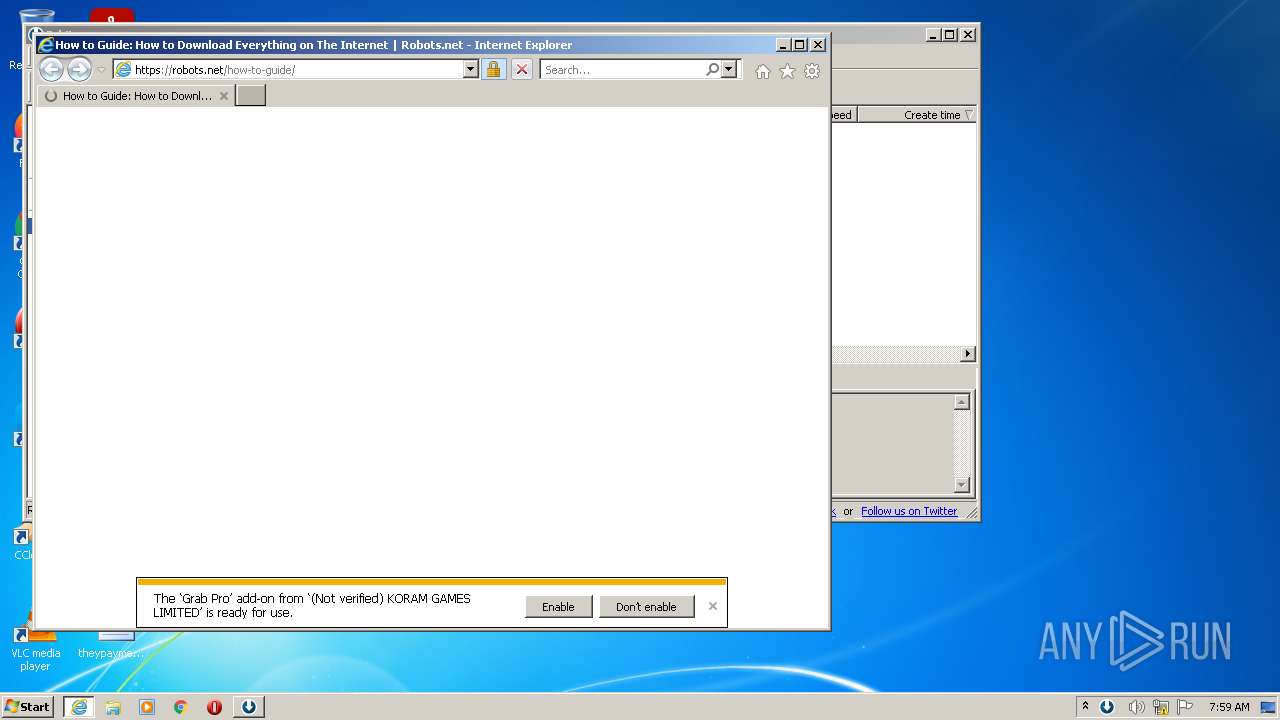Launch Google Chrome from the taskbar
The height and width of the screenshot is (720, 1280).
point(181,707)
